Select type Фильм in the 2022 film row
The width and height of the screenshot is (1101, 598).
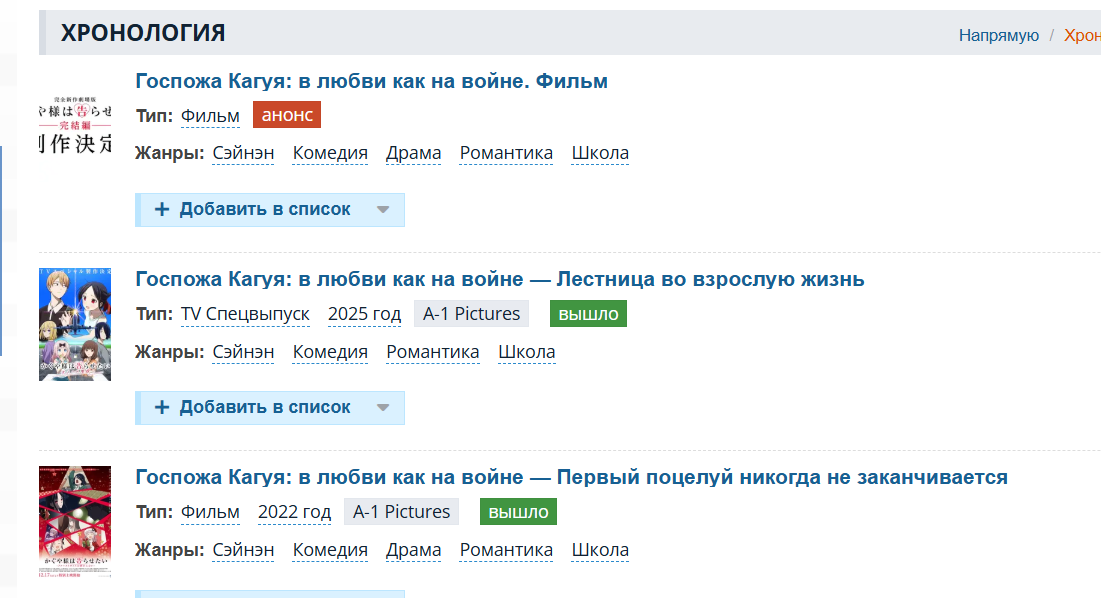[x=210, y=512]
